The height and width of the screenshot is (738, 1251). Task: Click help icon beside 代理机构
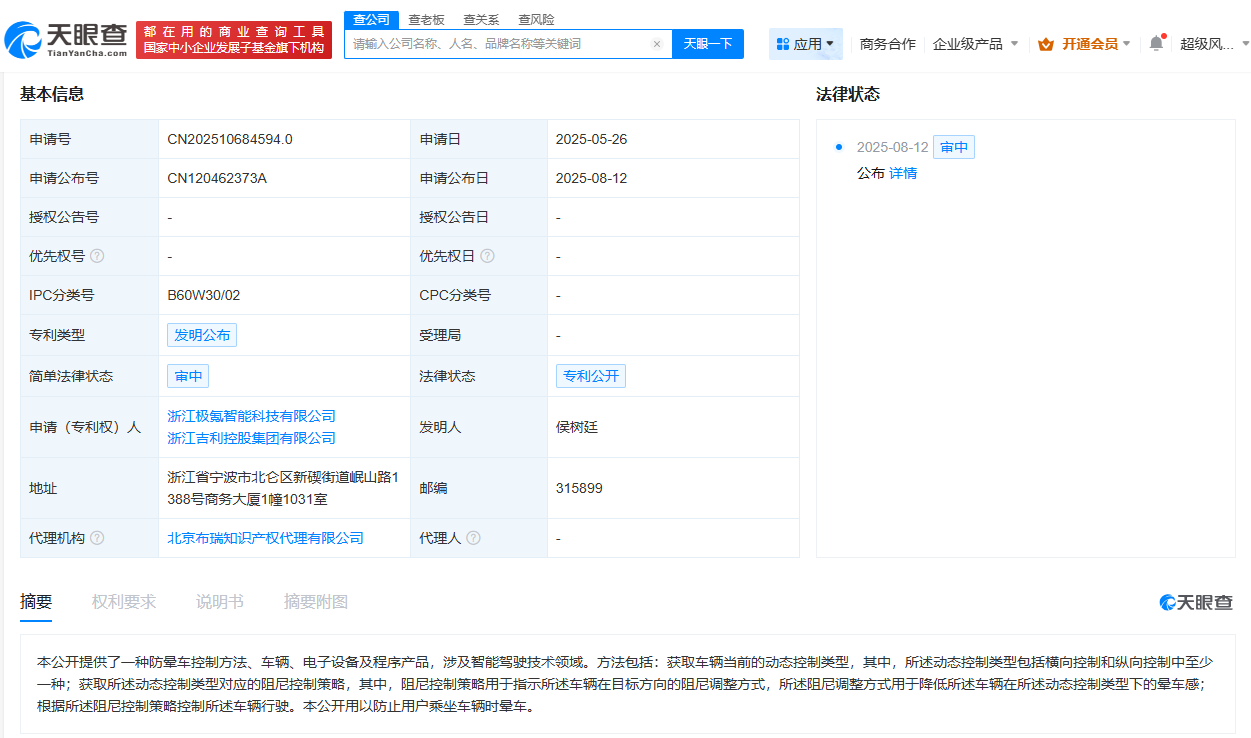click(98, 538)
